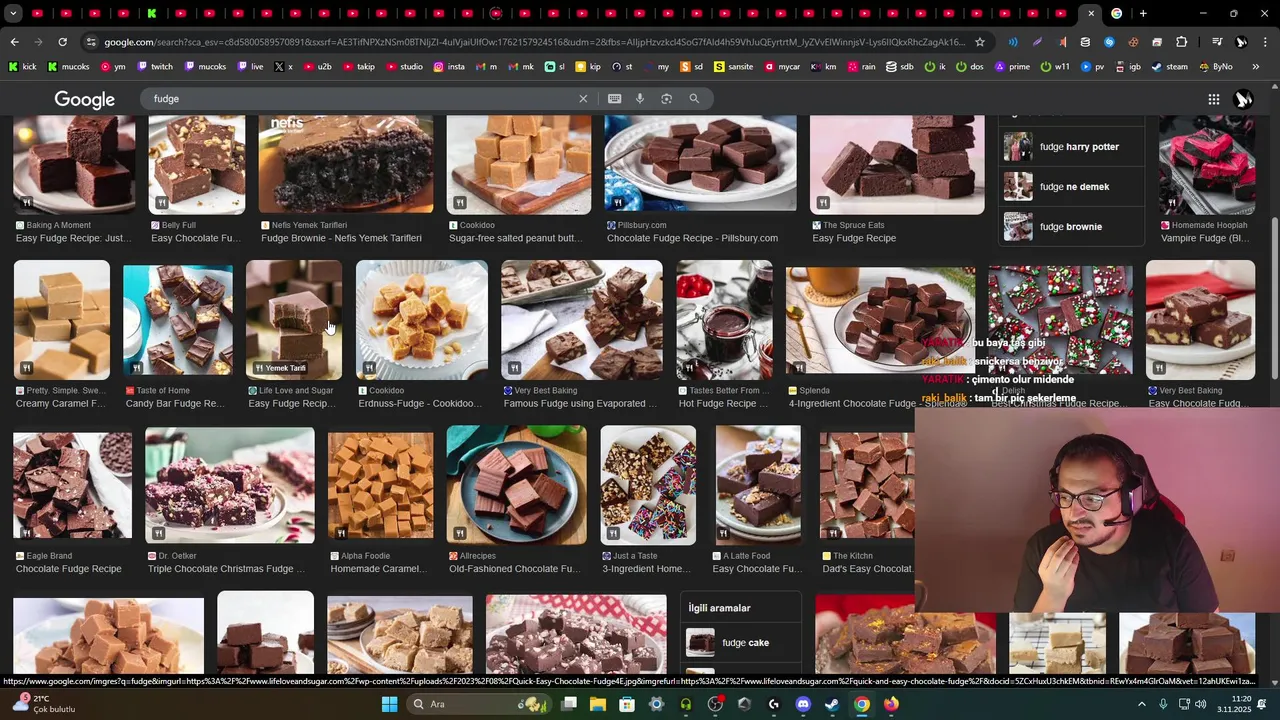Screen dimensions: 1280x720
Task: Open Fudge Brownie Nefis Yemek Tarifleri image
Action: [346, 164]
